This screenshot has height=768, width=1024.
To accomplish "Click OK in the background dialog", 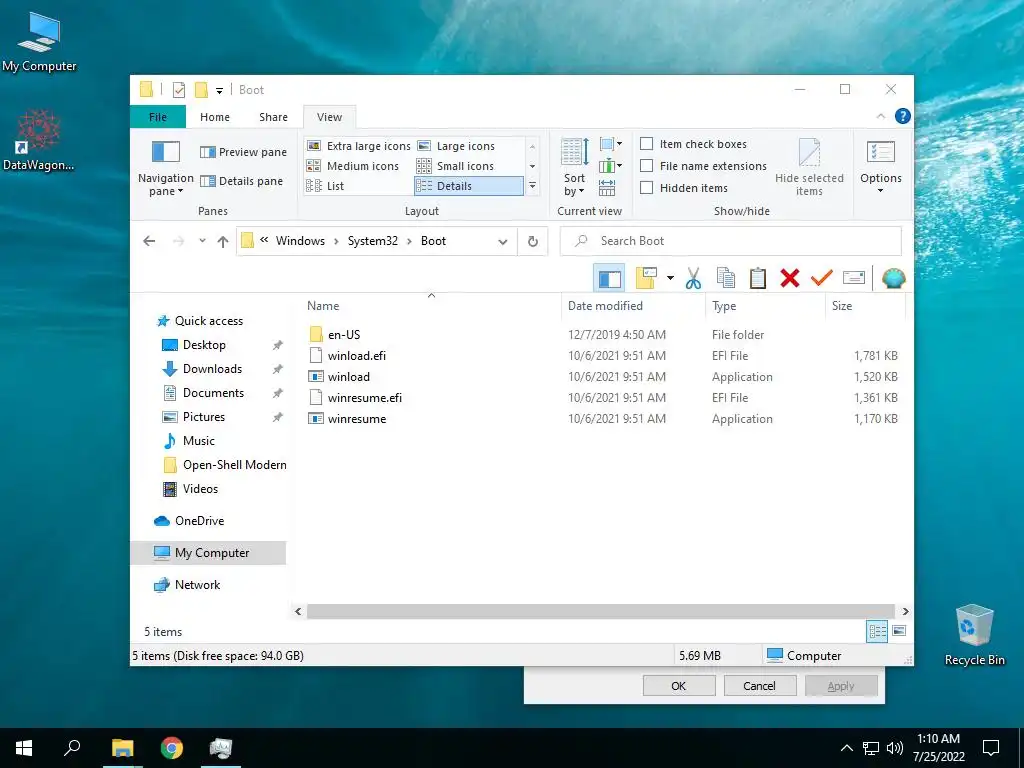I will click(x=679, y=686).
